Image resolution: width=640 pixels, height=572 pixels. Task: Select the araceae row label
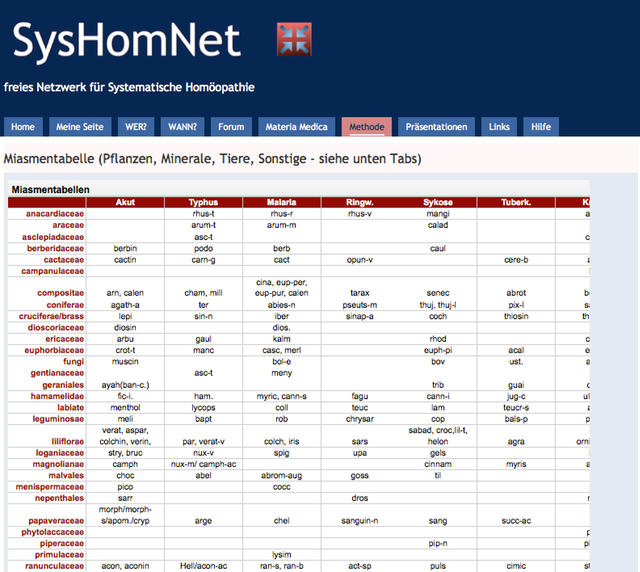(x=68, y=225)
